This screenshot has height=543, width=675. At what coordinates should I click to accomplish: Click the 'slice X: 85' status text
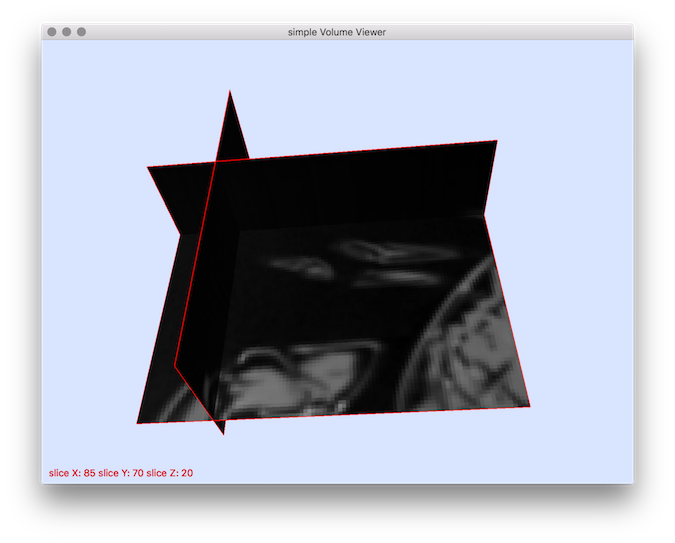click(x=72, y=473)
